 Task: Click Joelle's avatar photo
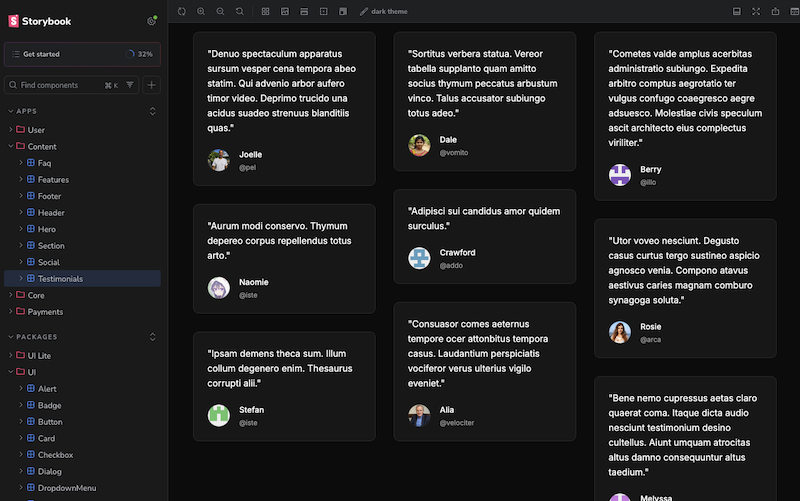click(x=218, y=160)
